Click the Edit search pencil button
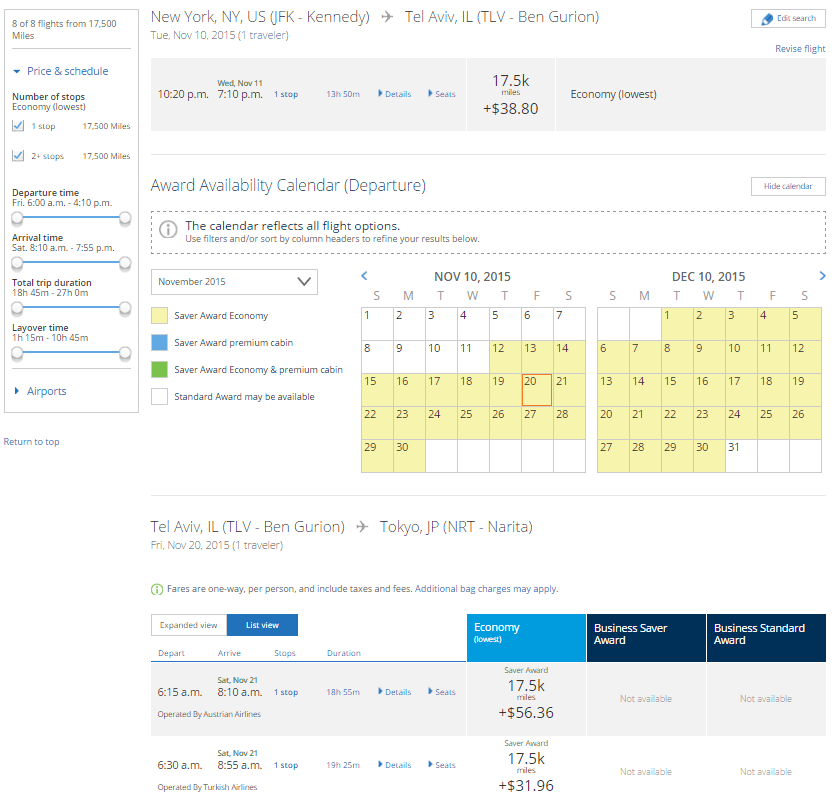Image resolution: width=840 pixels, height=802 pixels. pos(788,19)
